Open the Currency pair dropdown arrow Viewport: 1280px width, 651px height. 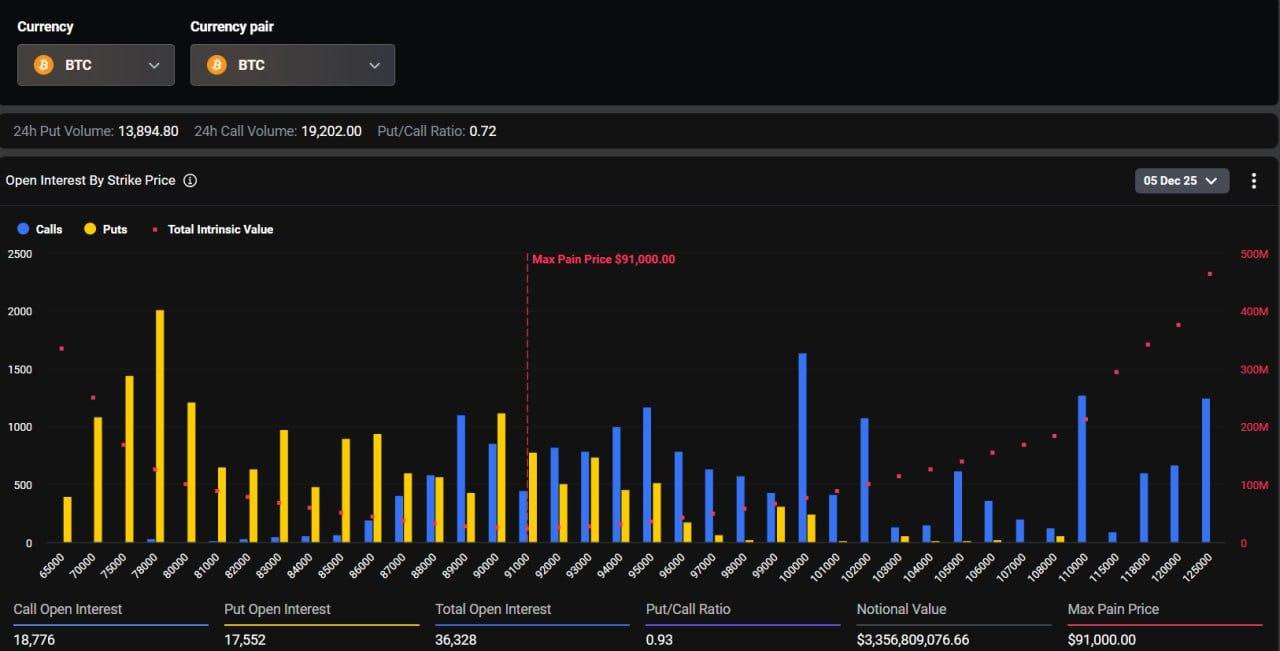(374, 65)
